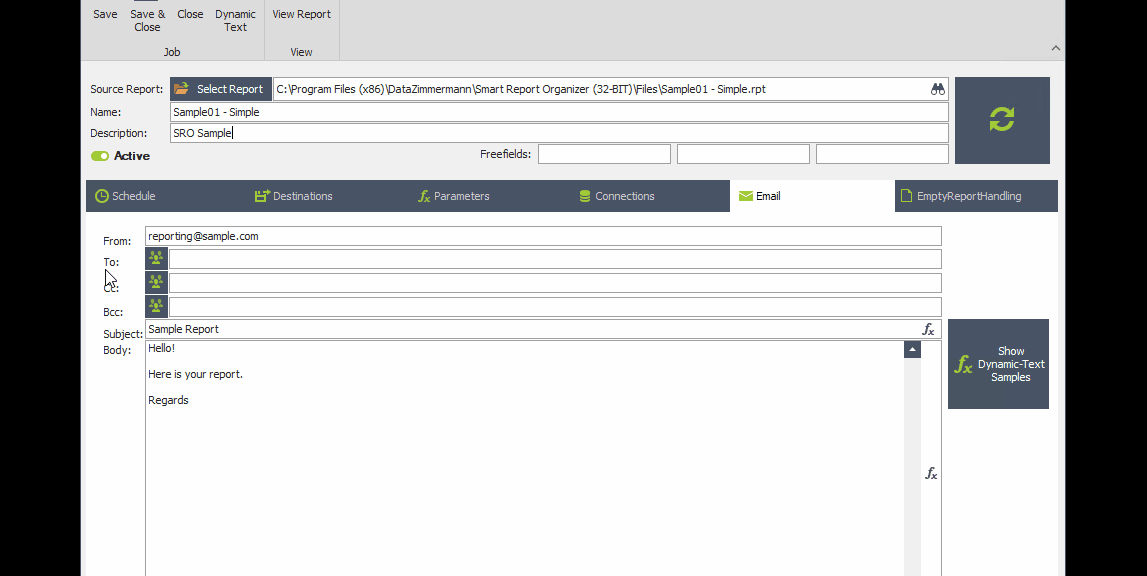Click the fx icon beside the Subject field

coord(929,329)
